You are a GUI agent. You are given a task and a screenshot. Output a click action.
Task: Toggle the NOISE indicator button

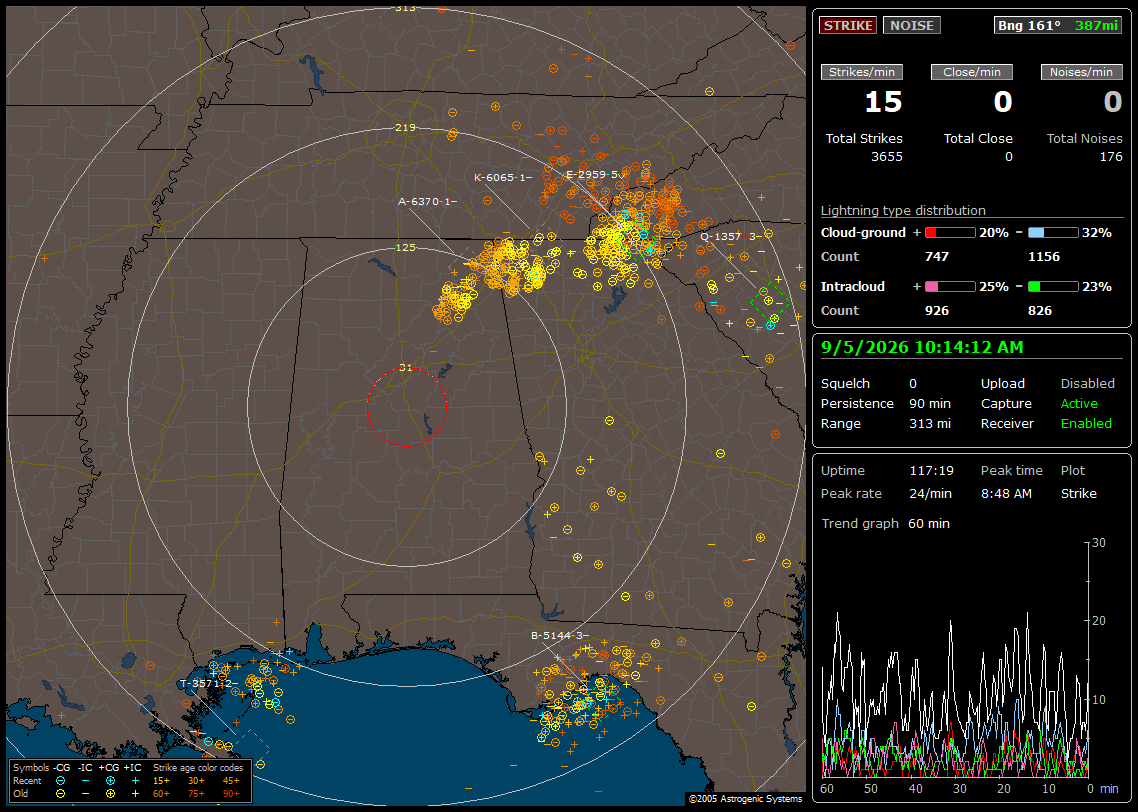click(912, 25)
